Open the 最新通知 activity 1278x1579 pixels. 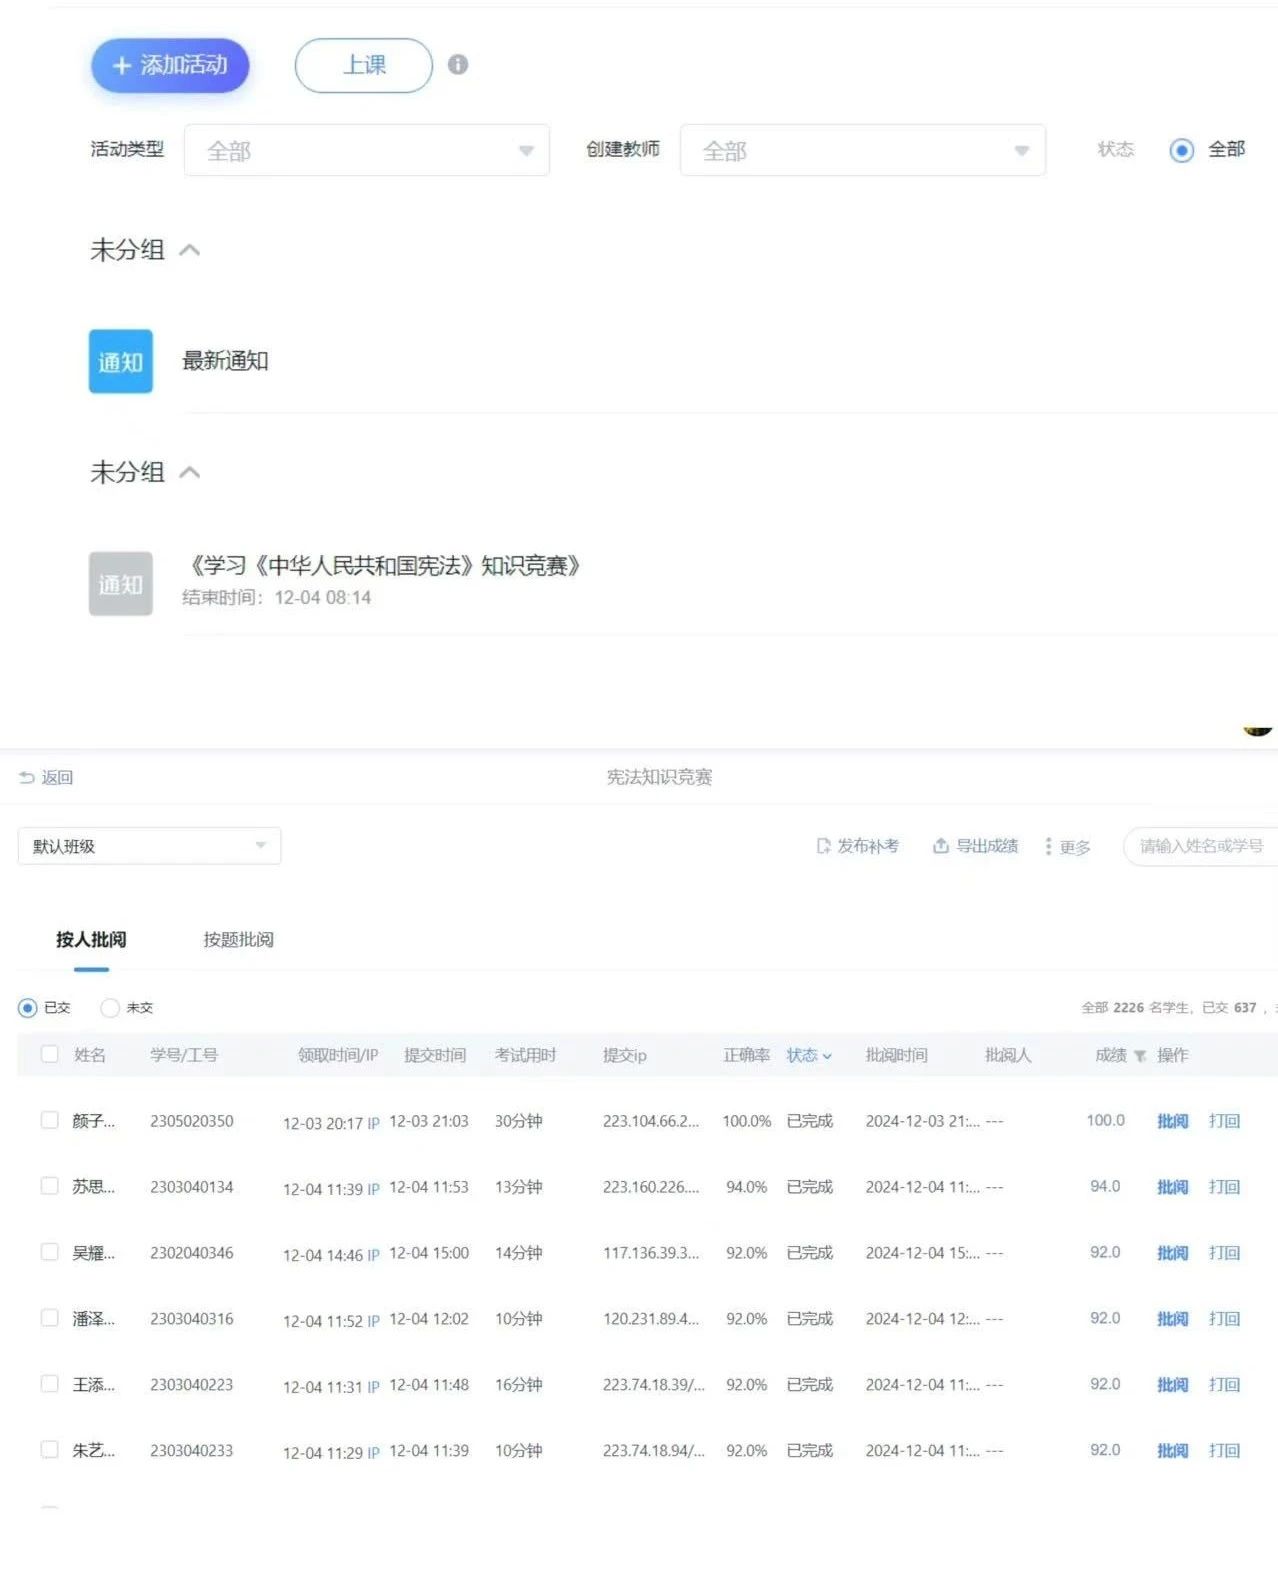[225, 361]
